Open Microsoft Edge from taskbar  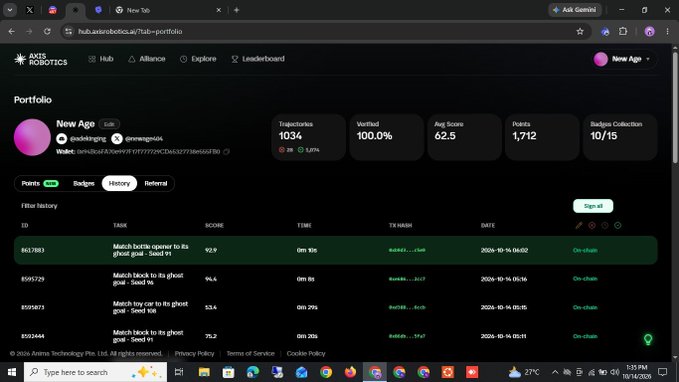click(253, 372)
